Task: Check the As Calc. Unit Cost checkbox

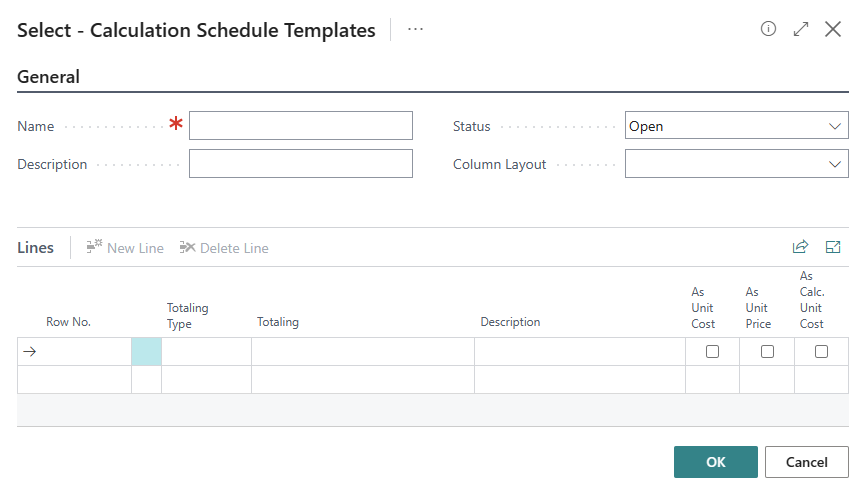Action: [821, 351]
